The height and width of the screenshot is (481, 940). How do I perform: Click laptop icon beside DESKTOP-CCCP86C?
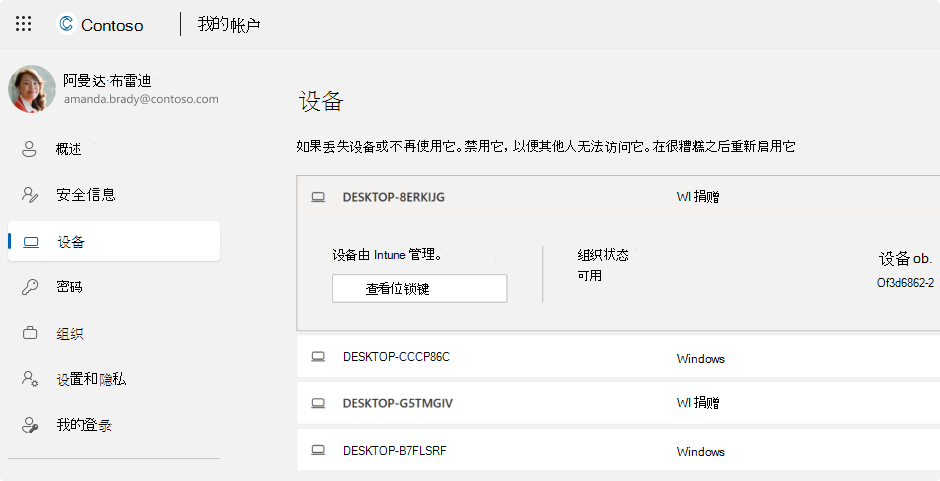point(318,357)
